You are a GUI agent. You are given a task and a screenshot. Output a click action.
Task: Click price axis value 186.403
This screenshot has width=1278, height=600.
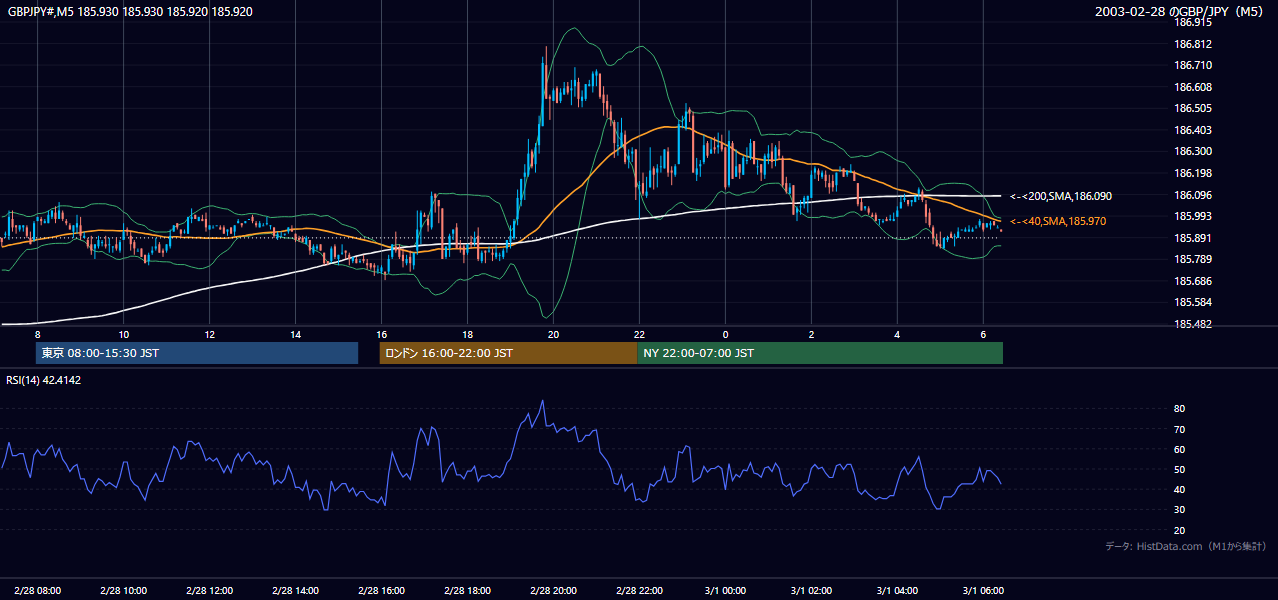click(x=1193, y=130)
